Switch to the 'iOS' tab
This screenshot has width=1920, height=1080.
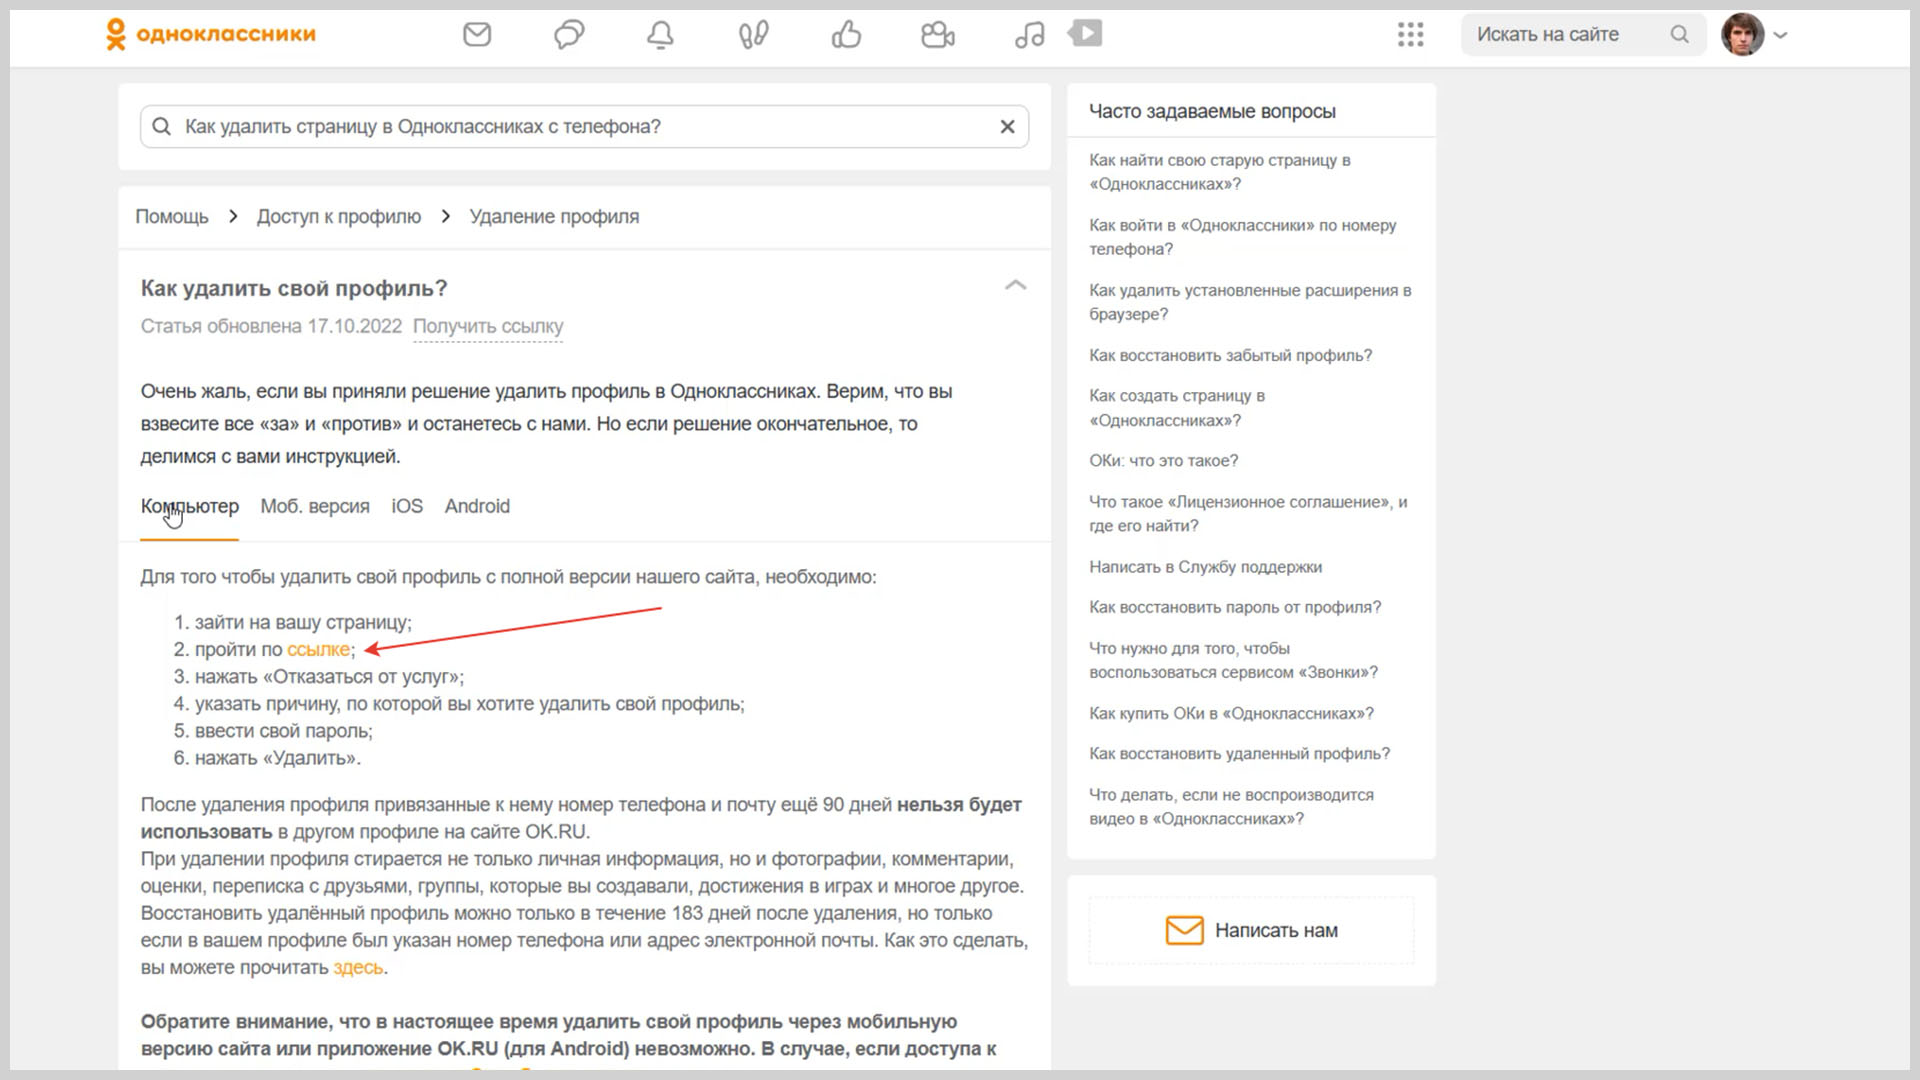click(x=407, y=506)
